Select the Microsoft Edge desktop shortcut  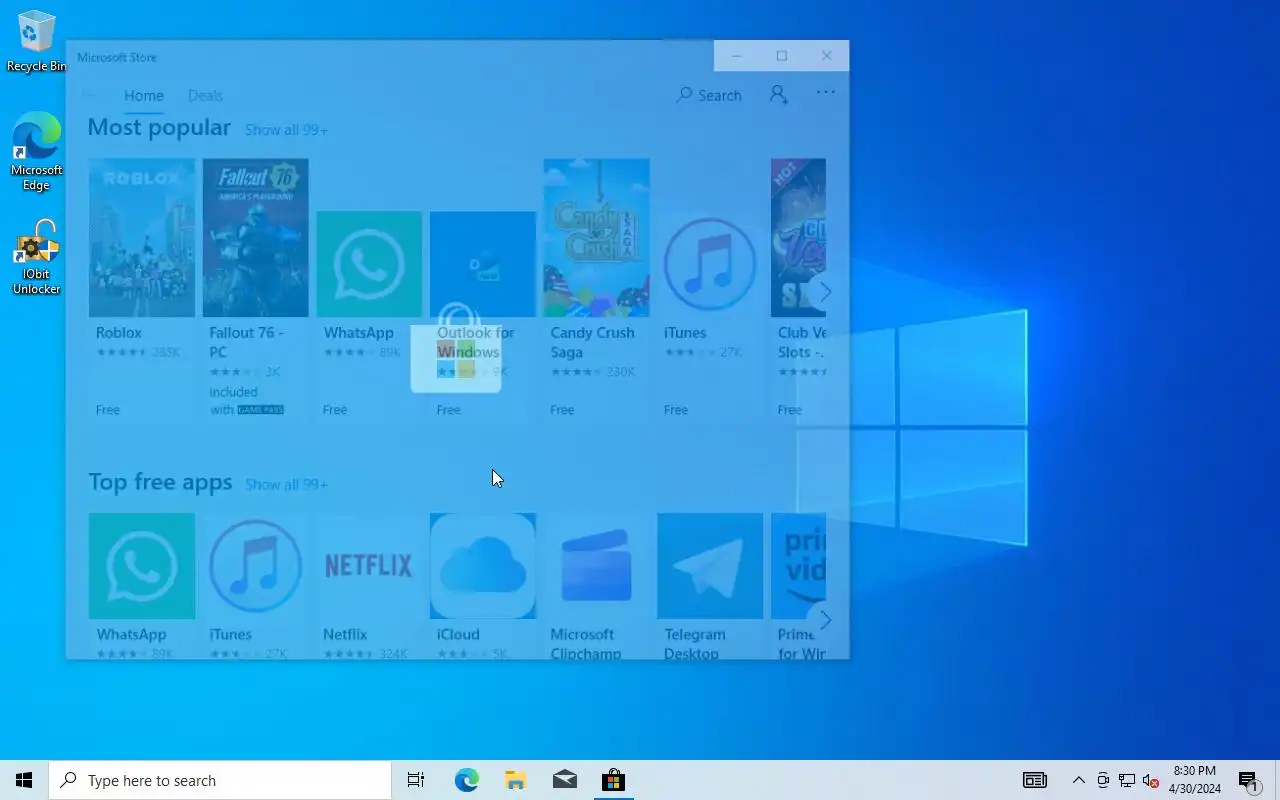point(36,152)
